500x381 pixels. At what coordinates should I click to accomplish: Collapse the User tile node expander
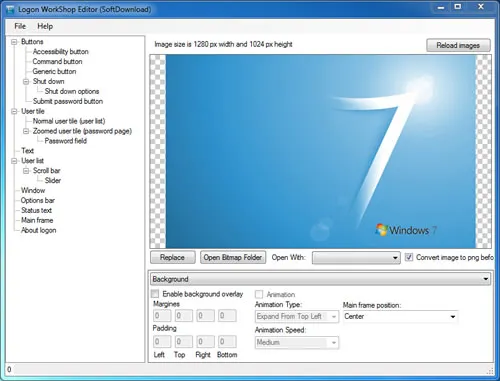[14, 111]
